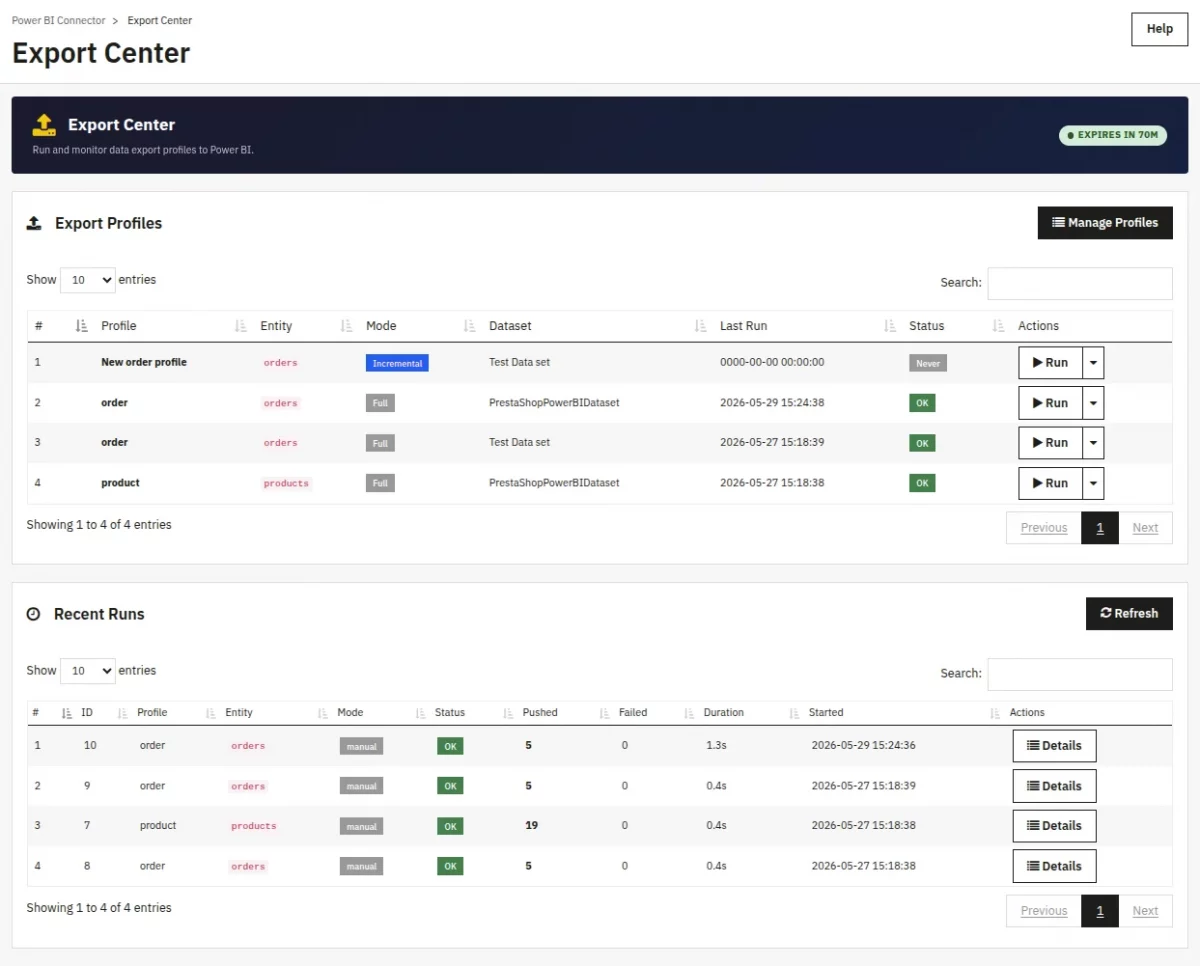This screenshot has height=966, width=1200.
Task: Expand Run options arrow for product profile
Action: click(1093, 483)
